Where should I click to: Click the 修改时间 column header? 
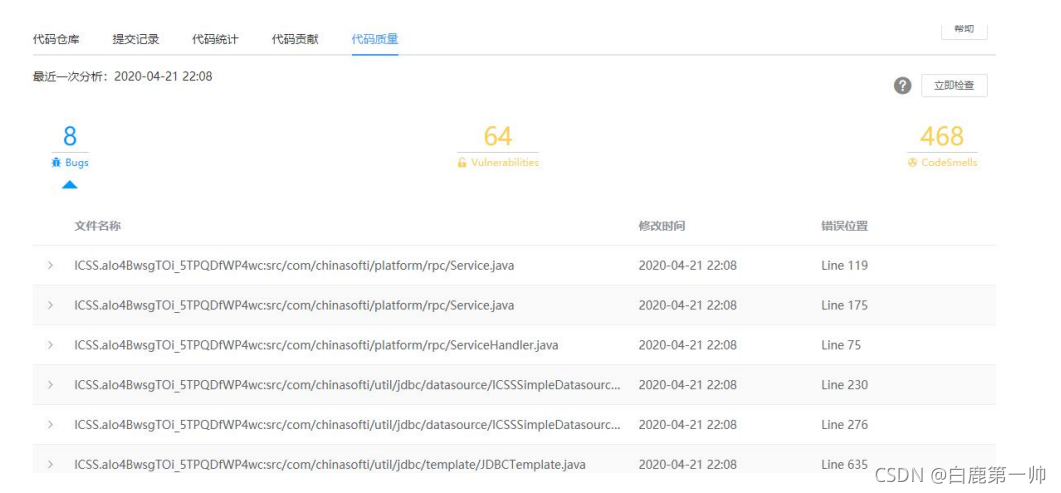point(662,226)
